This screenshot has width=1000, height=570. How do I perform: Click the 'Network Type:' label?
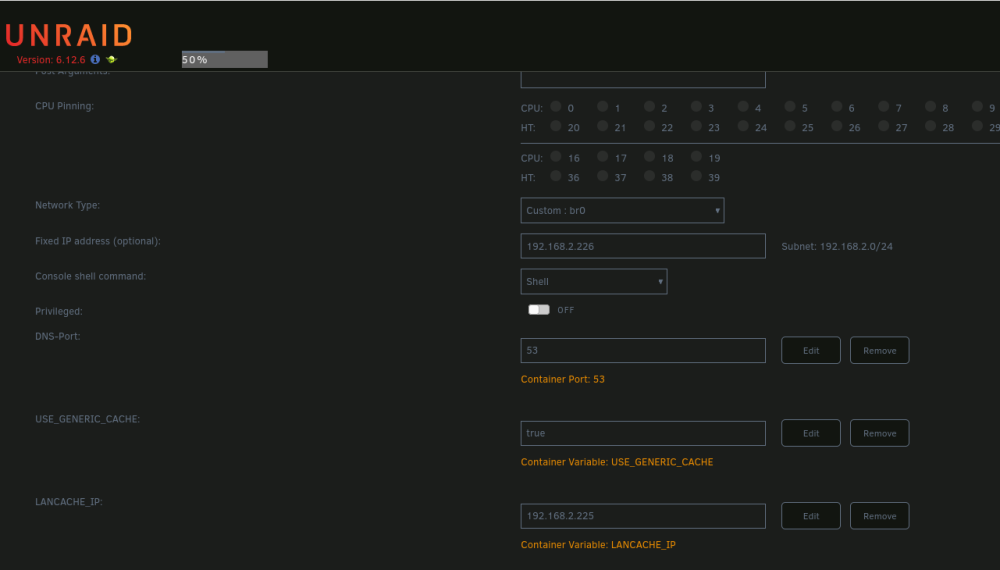(68, 205)
